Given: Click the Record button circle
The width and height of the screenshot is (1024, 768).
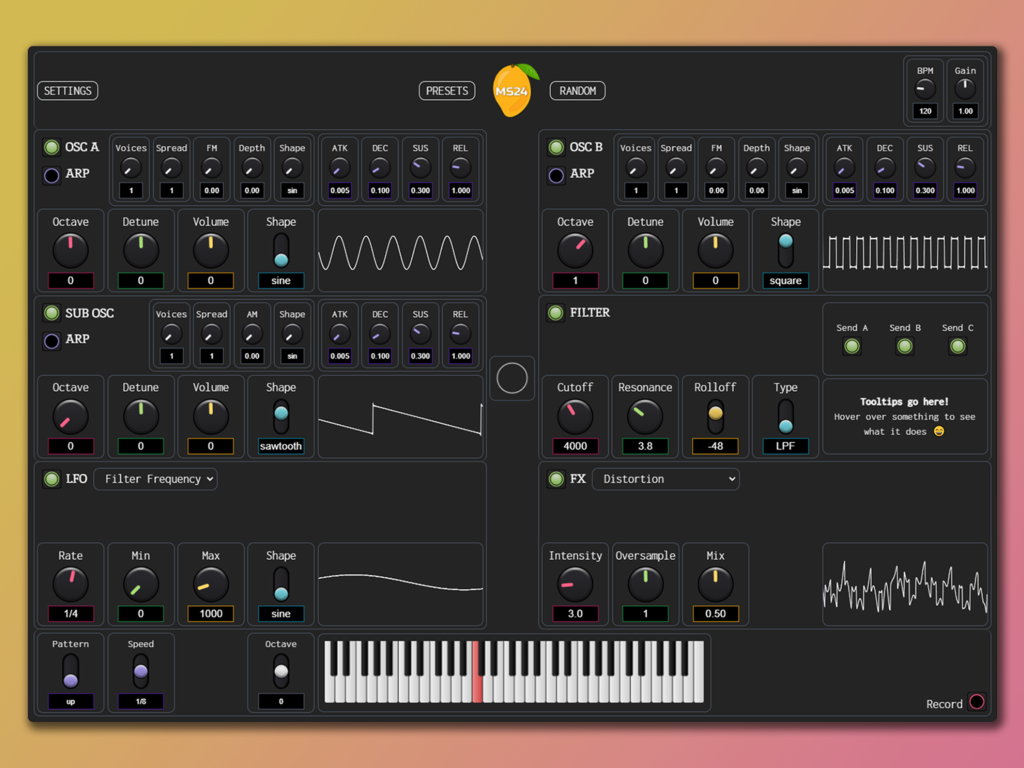Looking at the screenshot, I should click(x=976, y=702).
